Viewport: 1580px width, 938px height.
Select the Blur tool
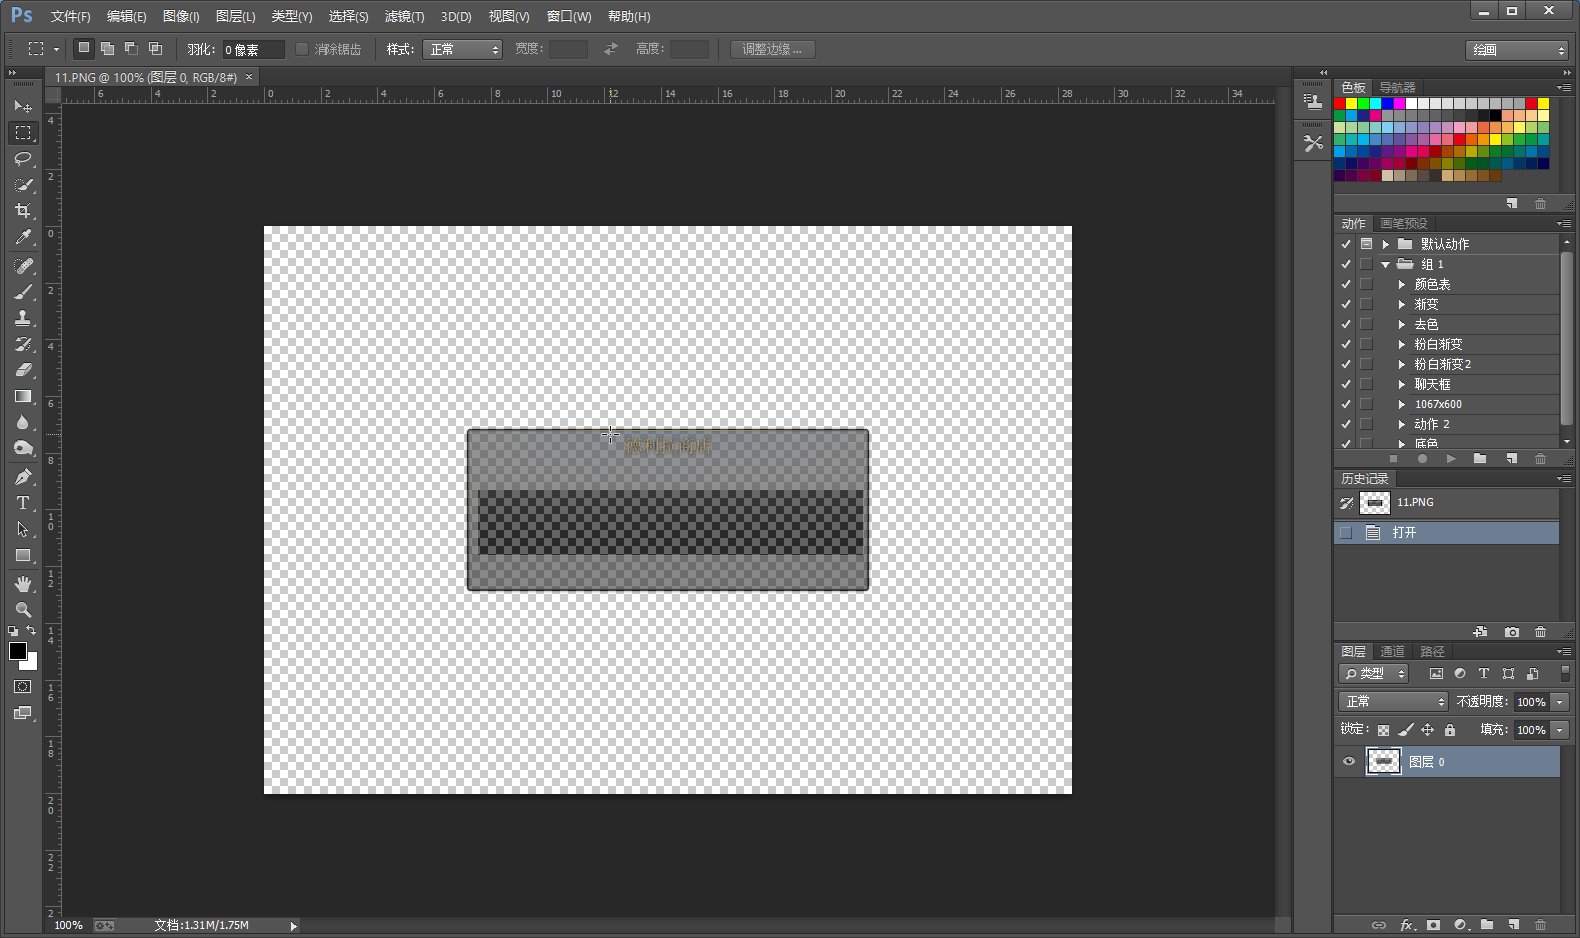coord(22,422)
